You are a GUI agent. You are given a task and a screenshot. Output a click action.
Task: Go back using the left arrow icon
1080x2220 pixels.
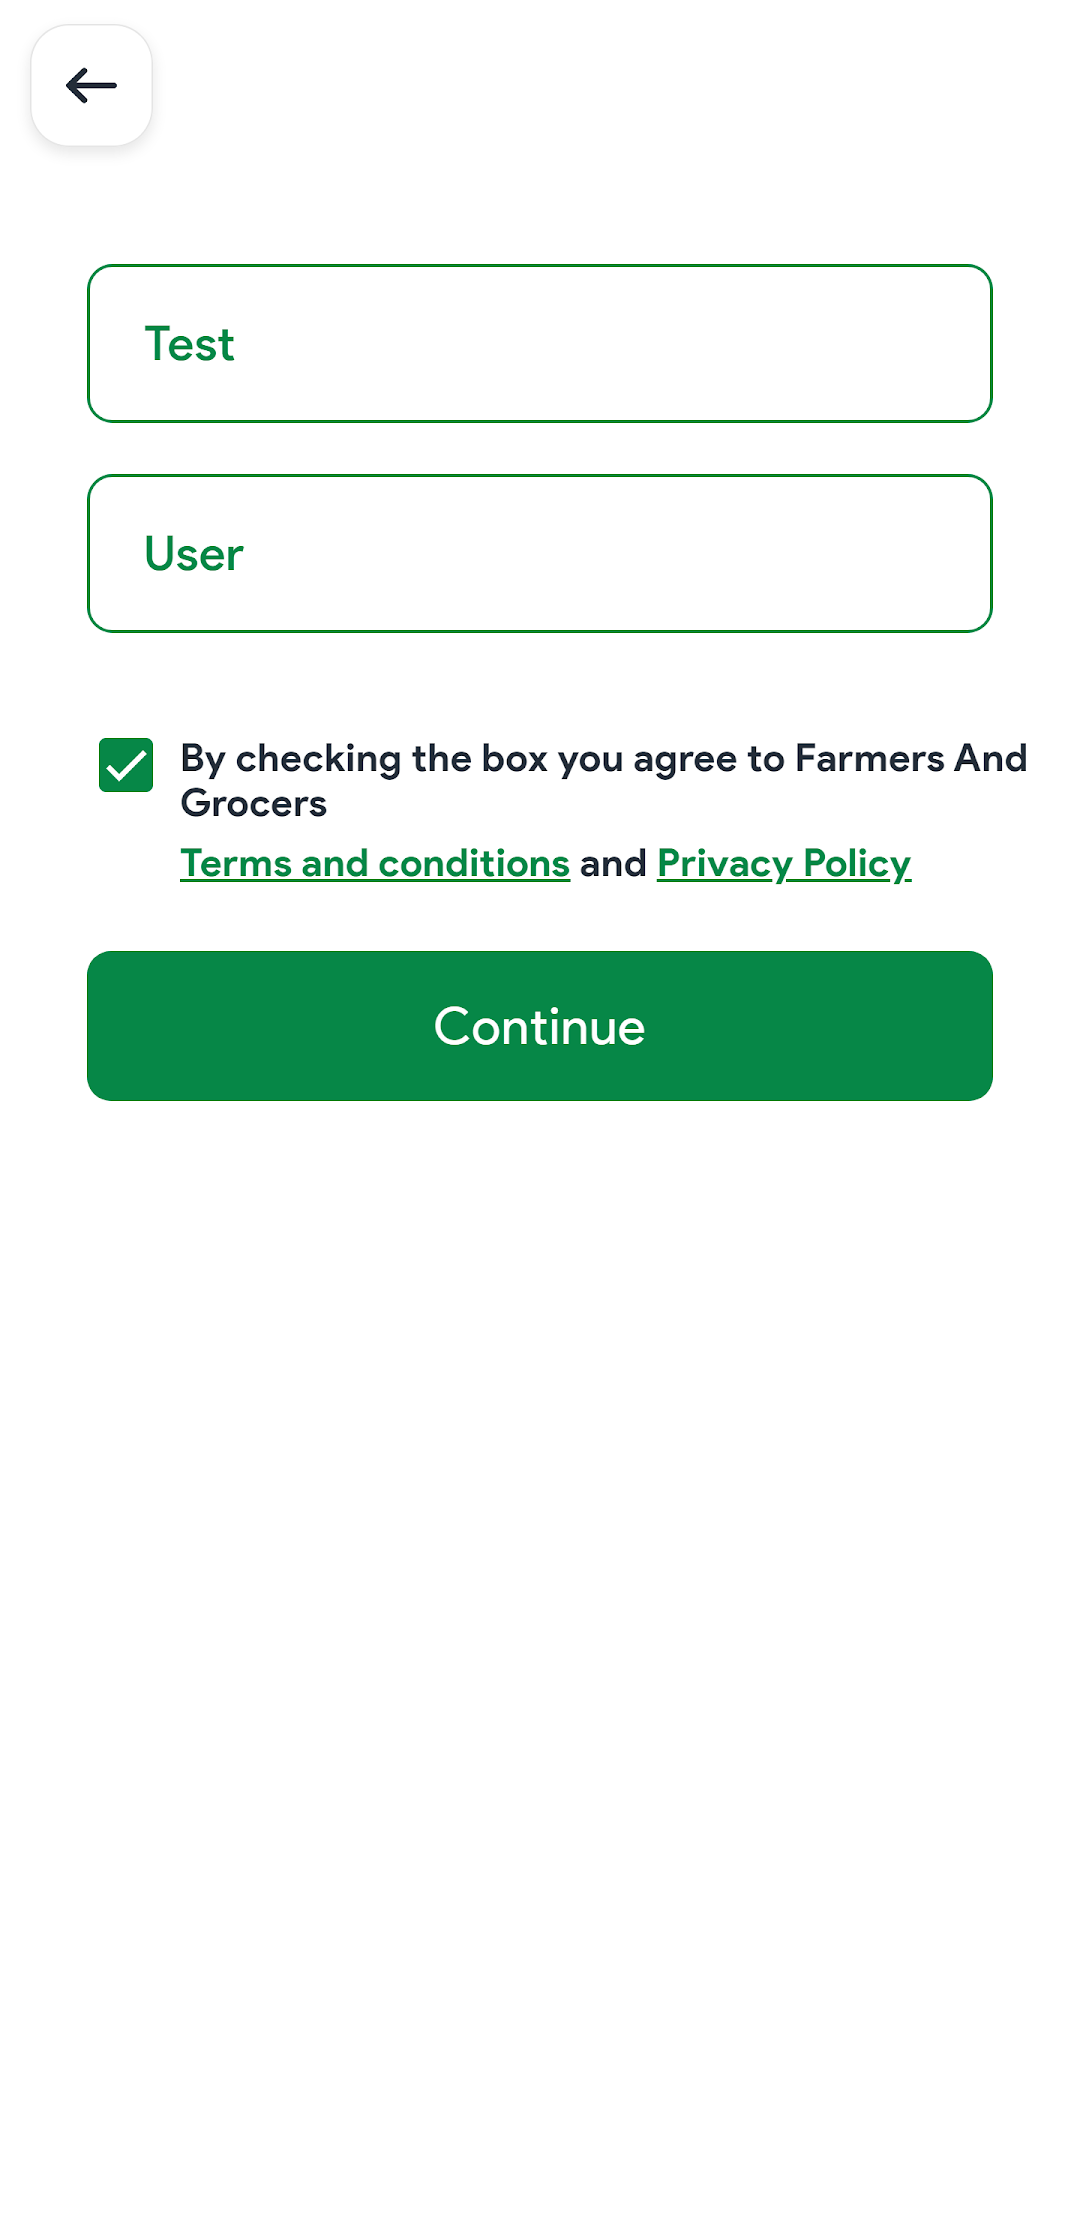[x=91, y=86]
